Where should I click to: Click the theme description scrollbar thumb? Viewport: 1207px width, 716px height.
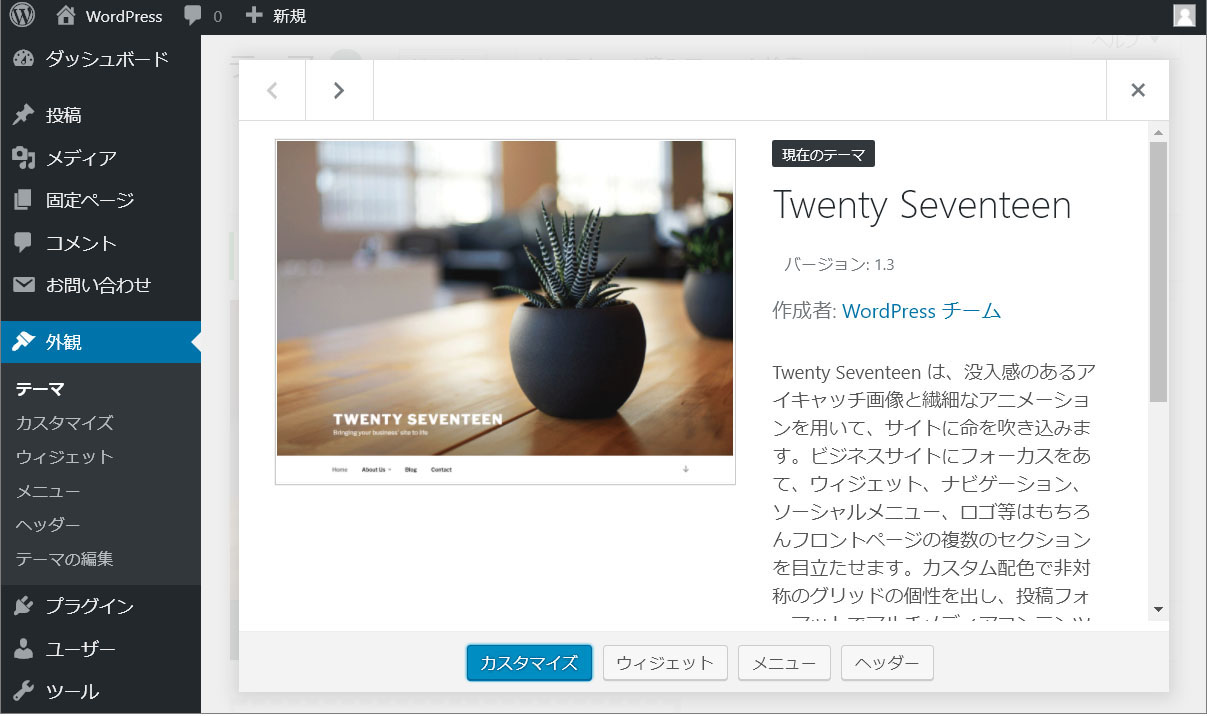click(1158, 271)
